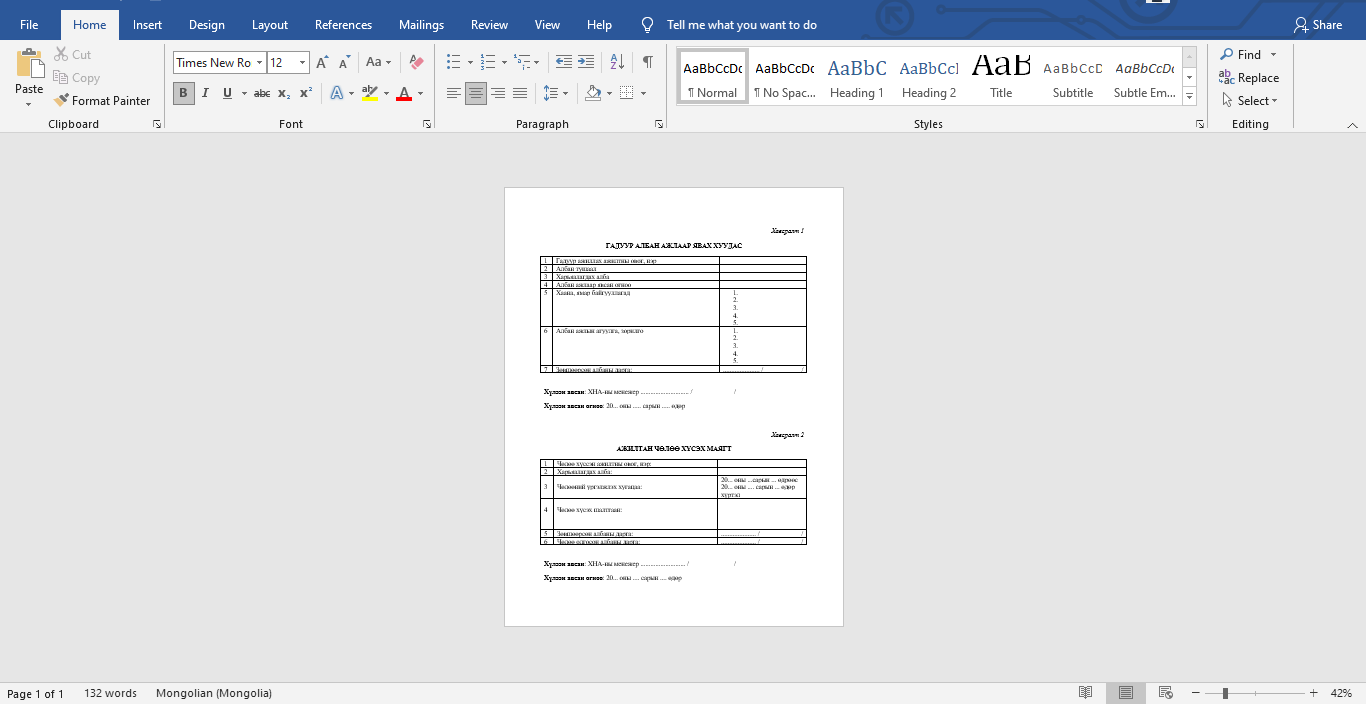The width and height of the screenshot is (1366, 704).
Task: Apply strikethrough formatting
Action: tap(262, 93)
